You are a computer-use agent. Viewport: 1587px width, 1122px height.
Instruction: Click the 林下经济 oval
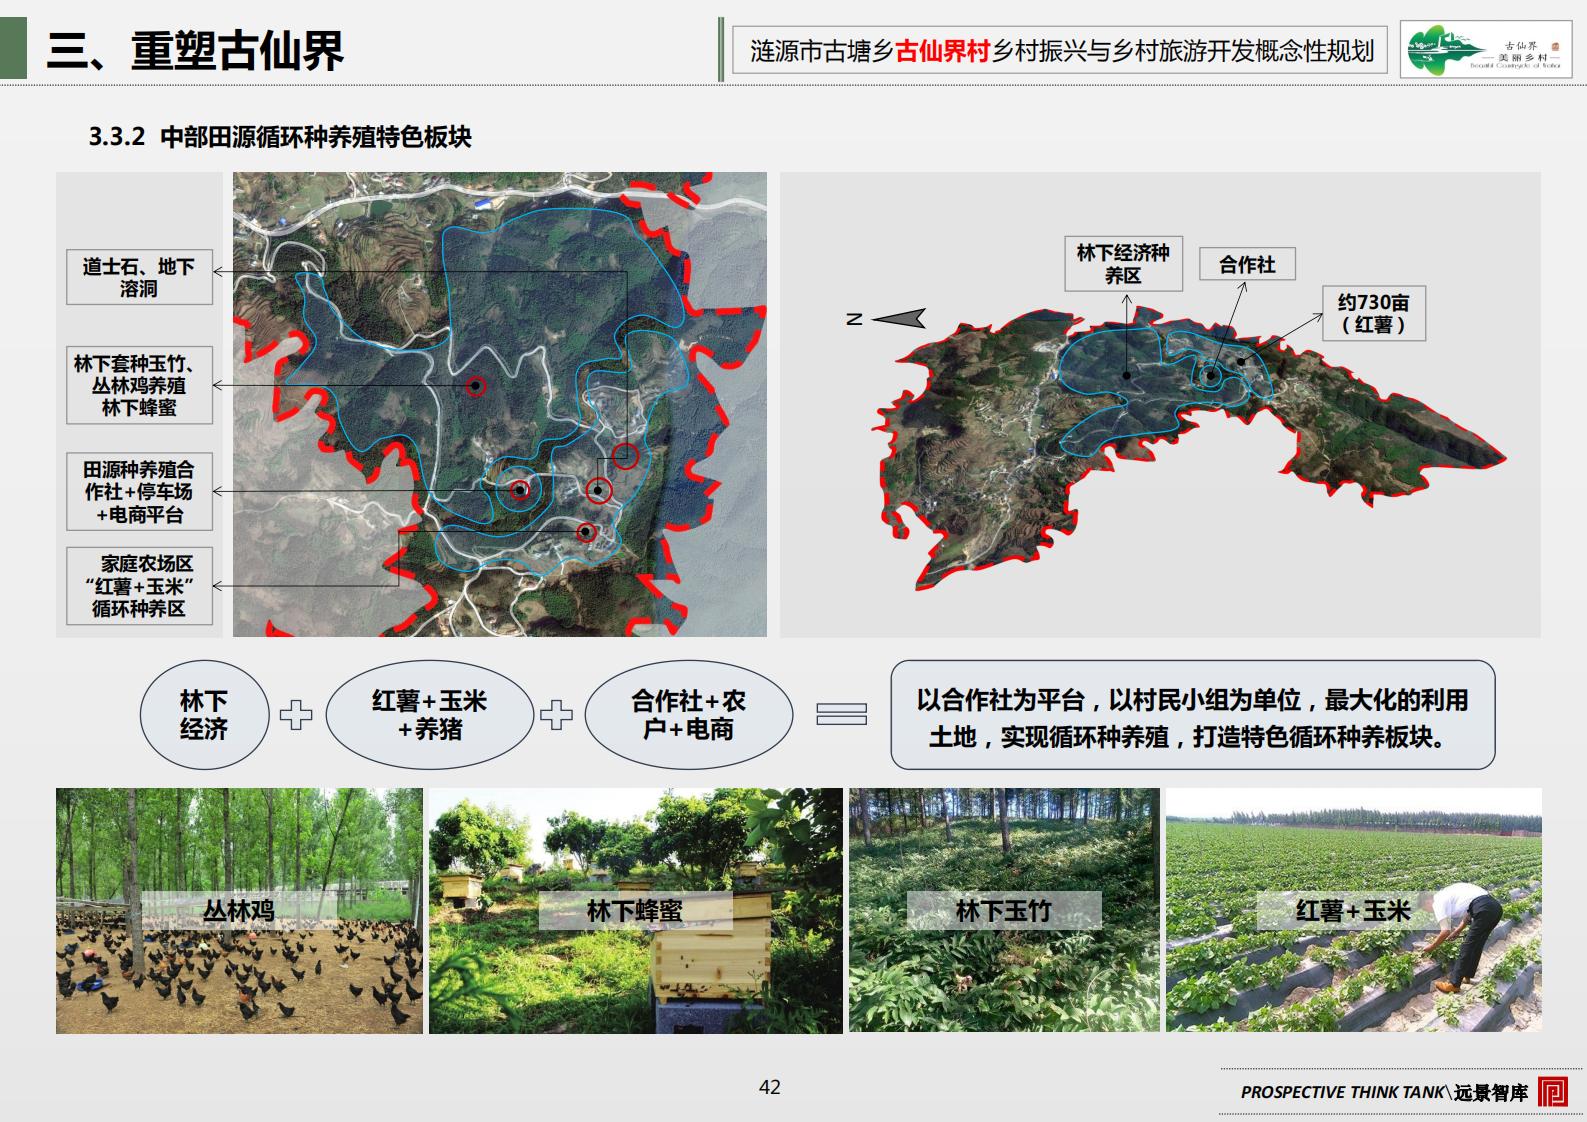[x=204, y=715]
